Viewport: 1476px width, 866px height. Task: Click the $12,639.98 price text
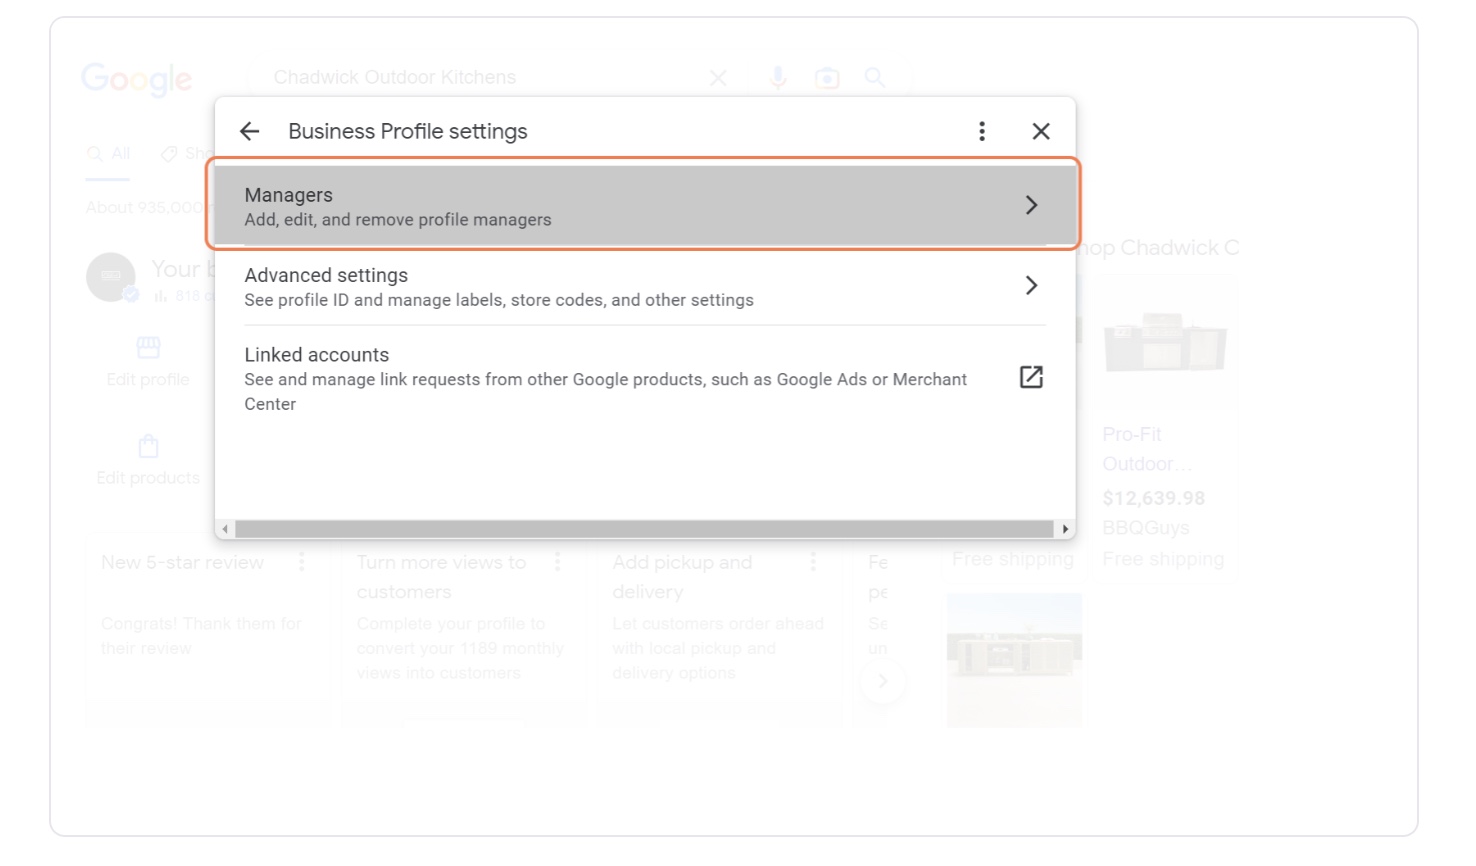pyautogui.click(x=1153, y=498)
